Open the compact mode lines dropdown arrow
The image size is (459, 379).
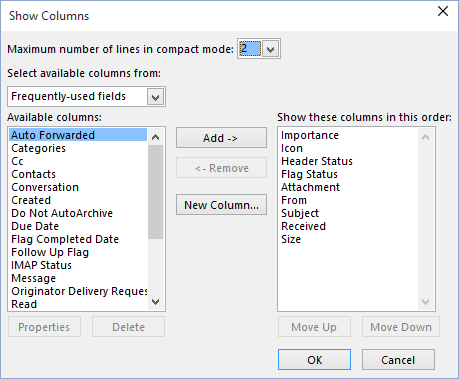click(270, 49)
